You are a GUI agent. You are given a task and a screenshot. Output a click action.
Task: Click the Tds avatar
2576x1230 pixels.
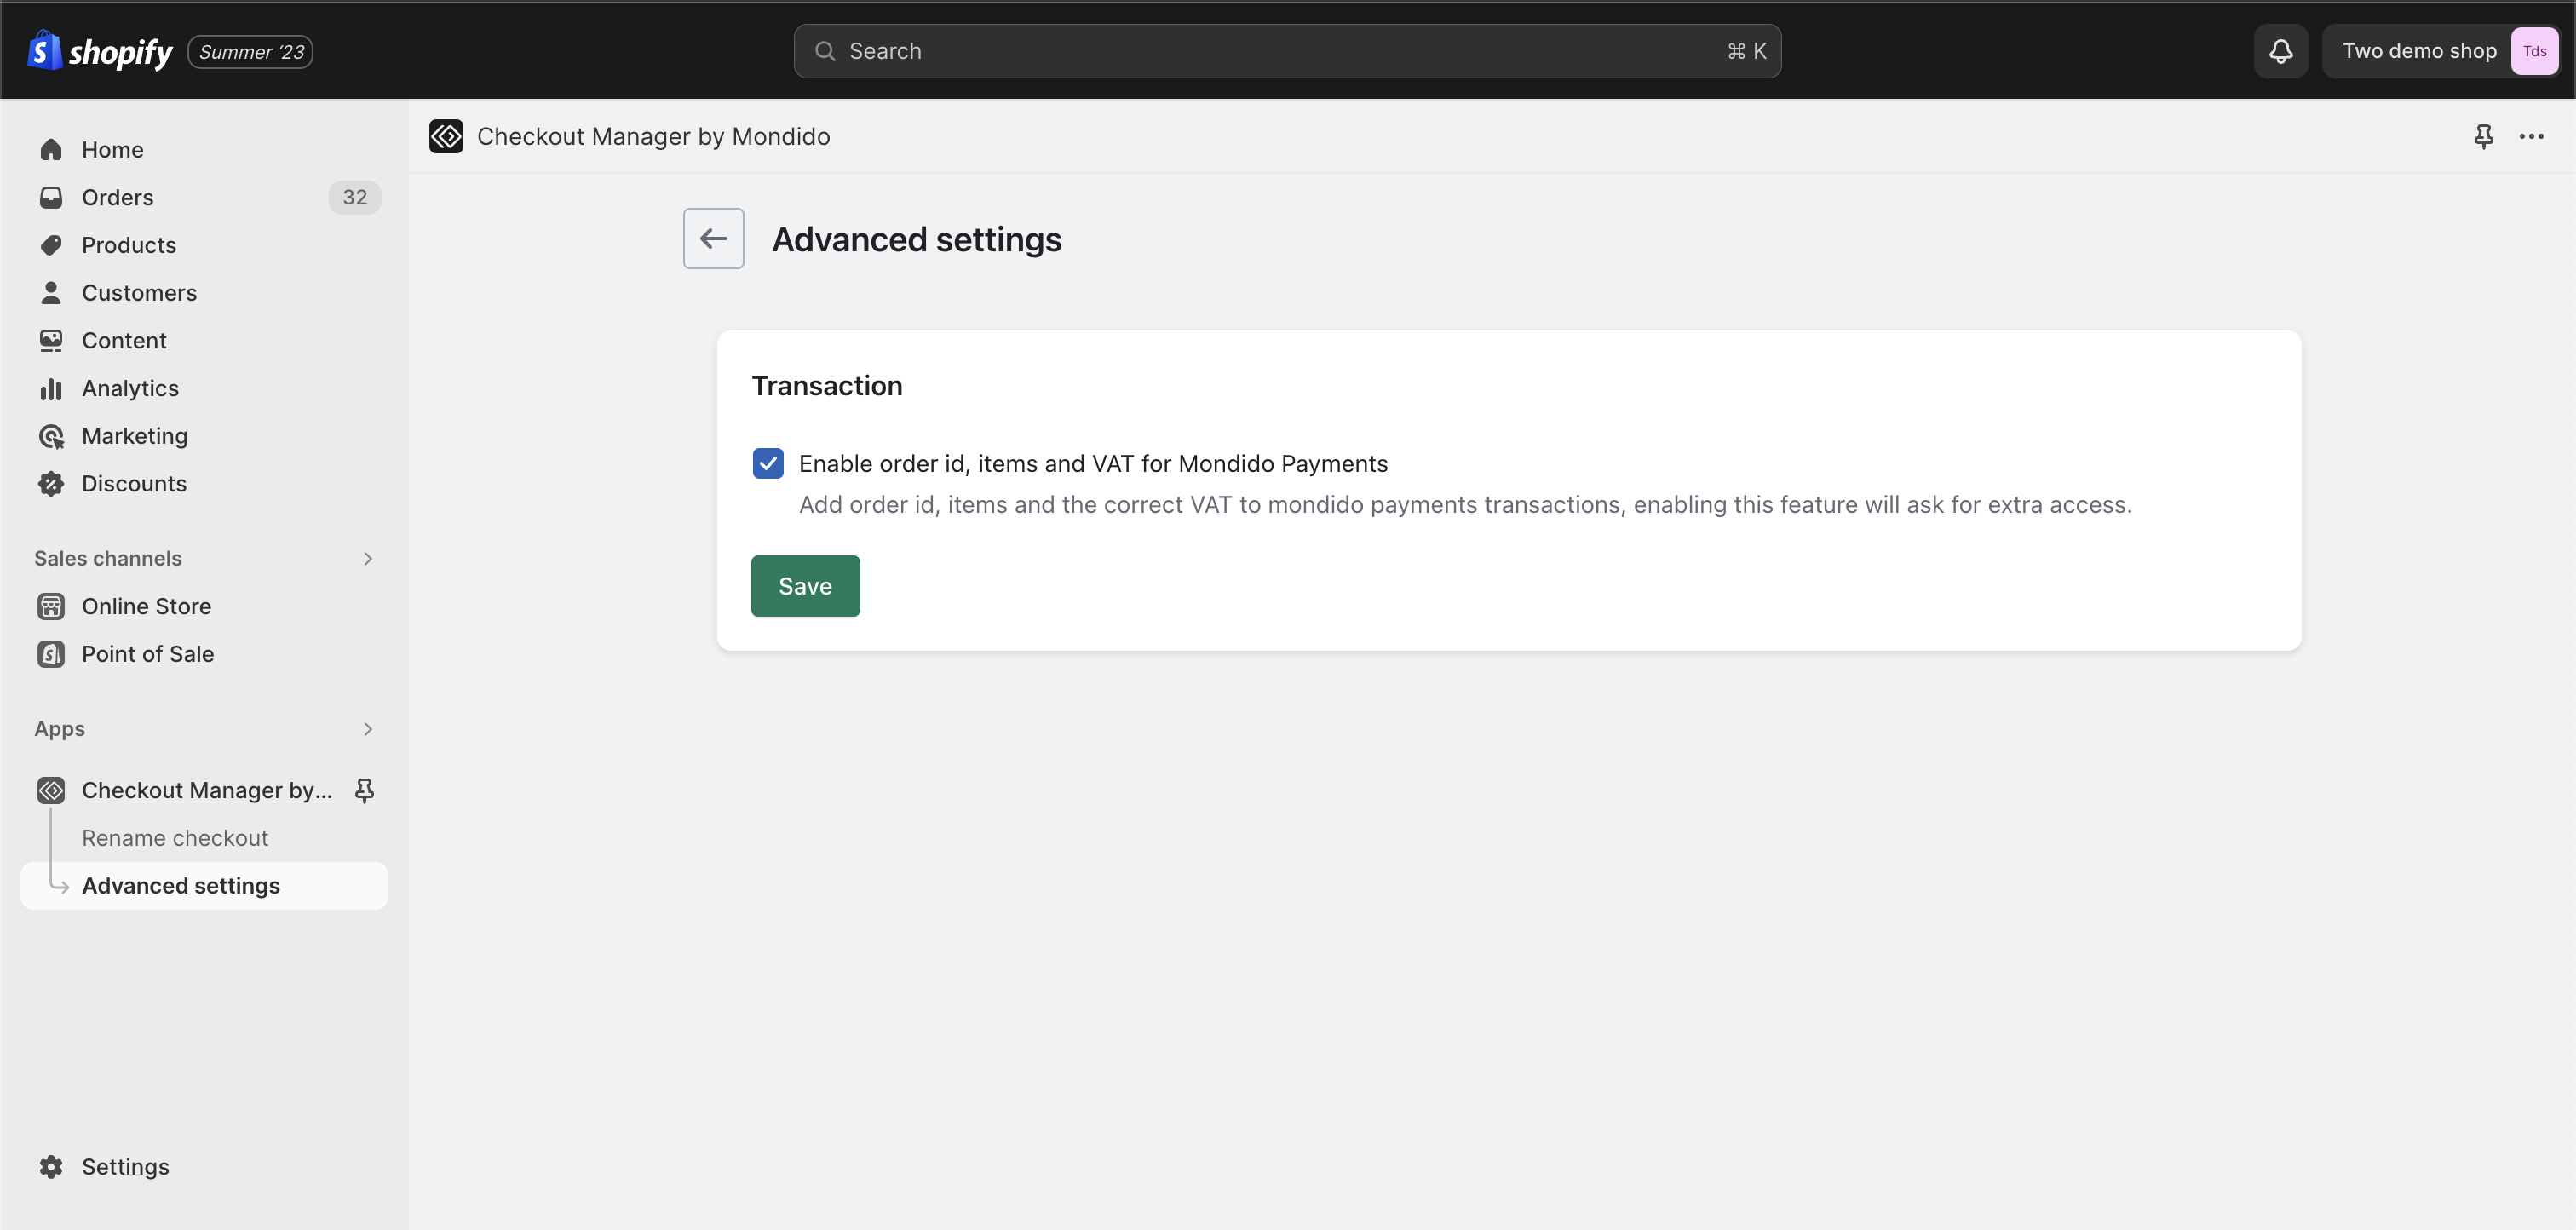2534,51
